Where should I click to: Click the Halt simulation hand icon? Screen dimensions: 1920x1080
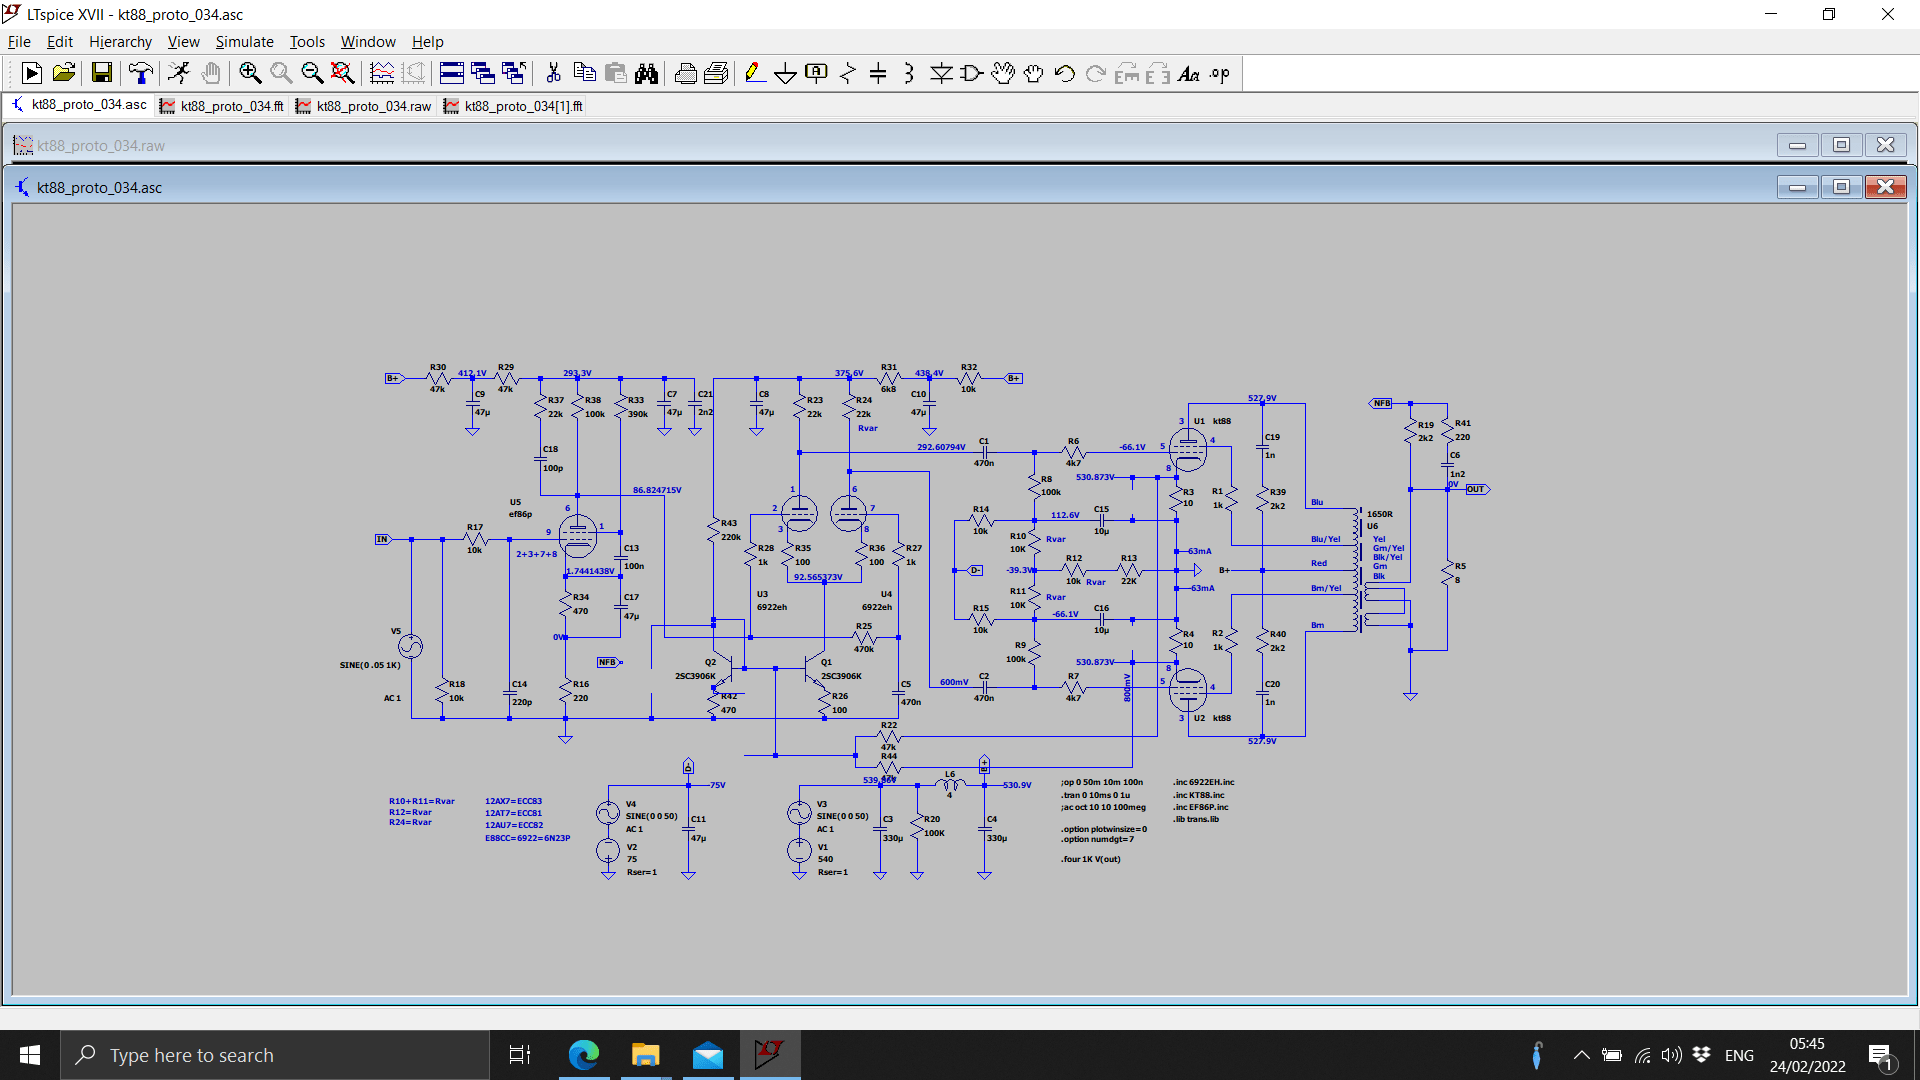tap(210, 73)
